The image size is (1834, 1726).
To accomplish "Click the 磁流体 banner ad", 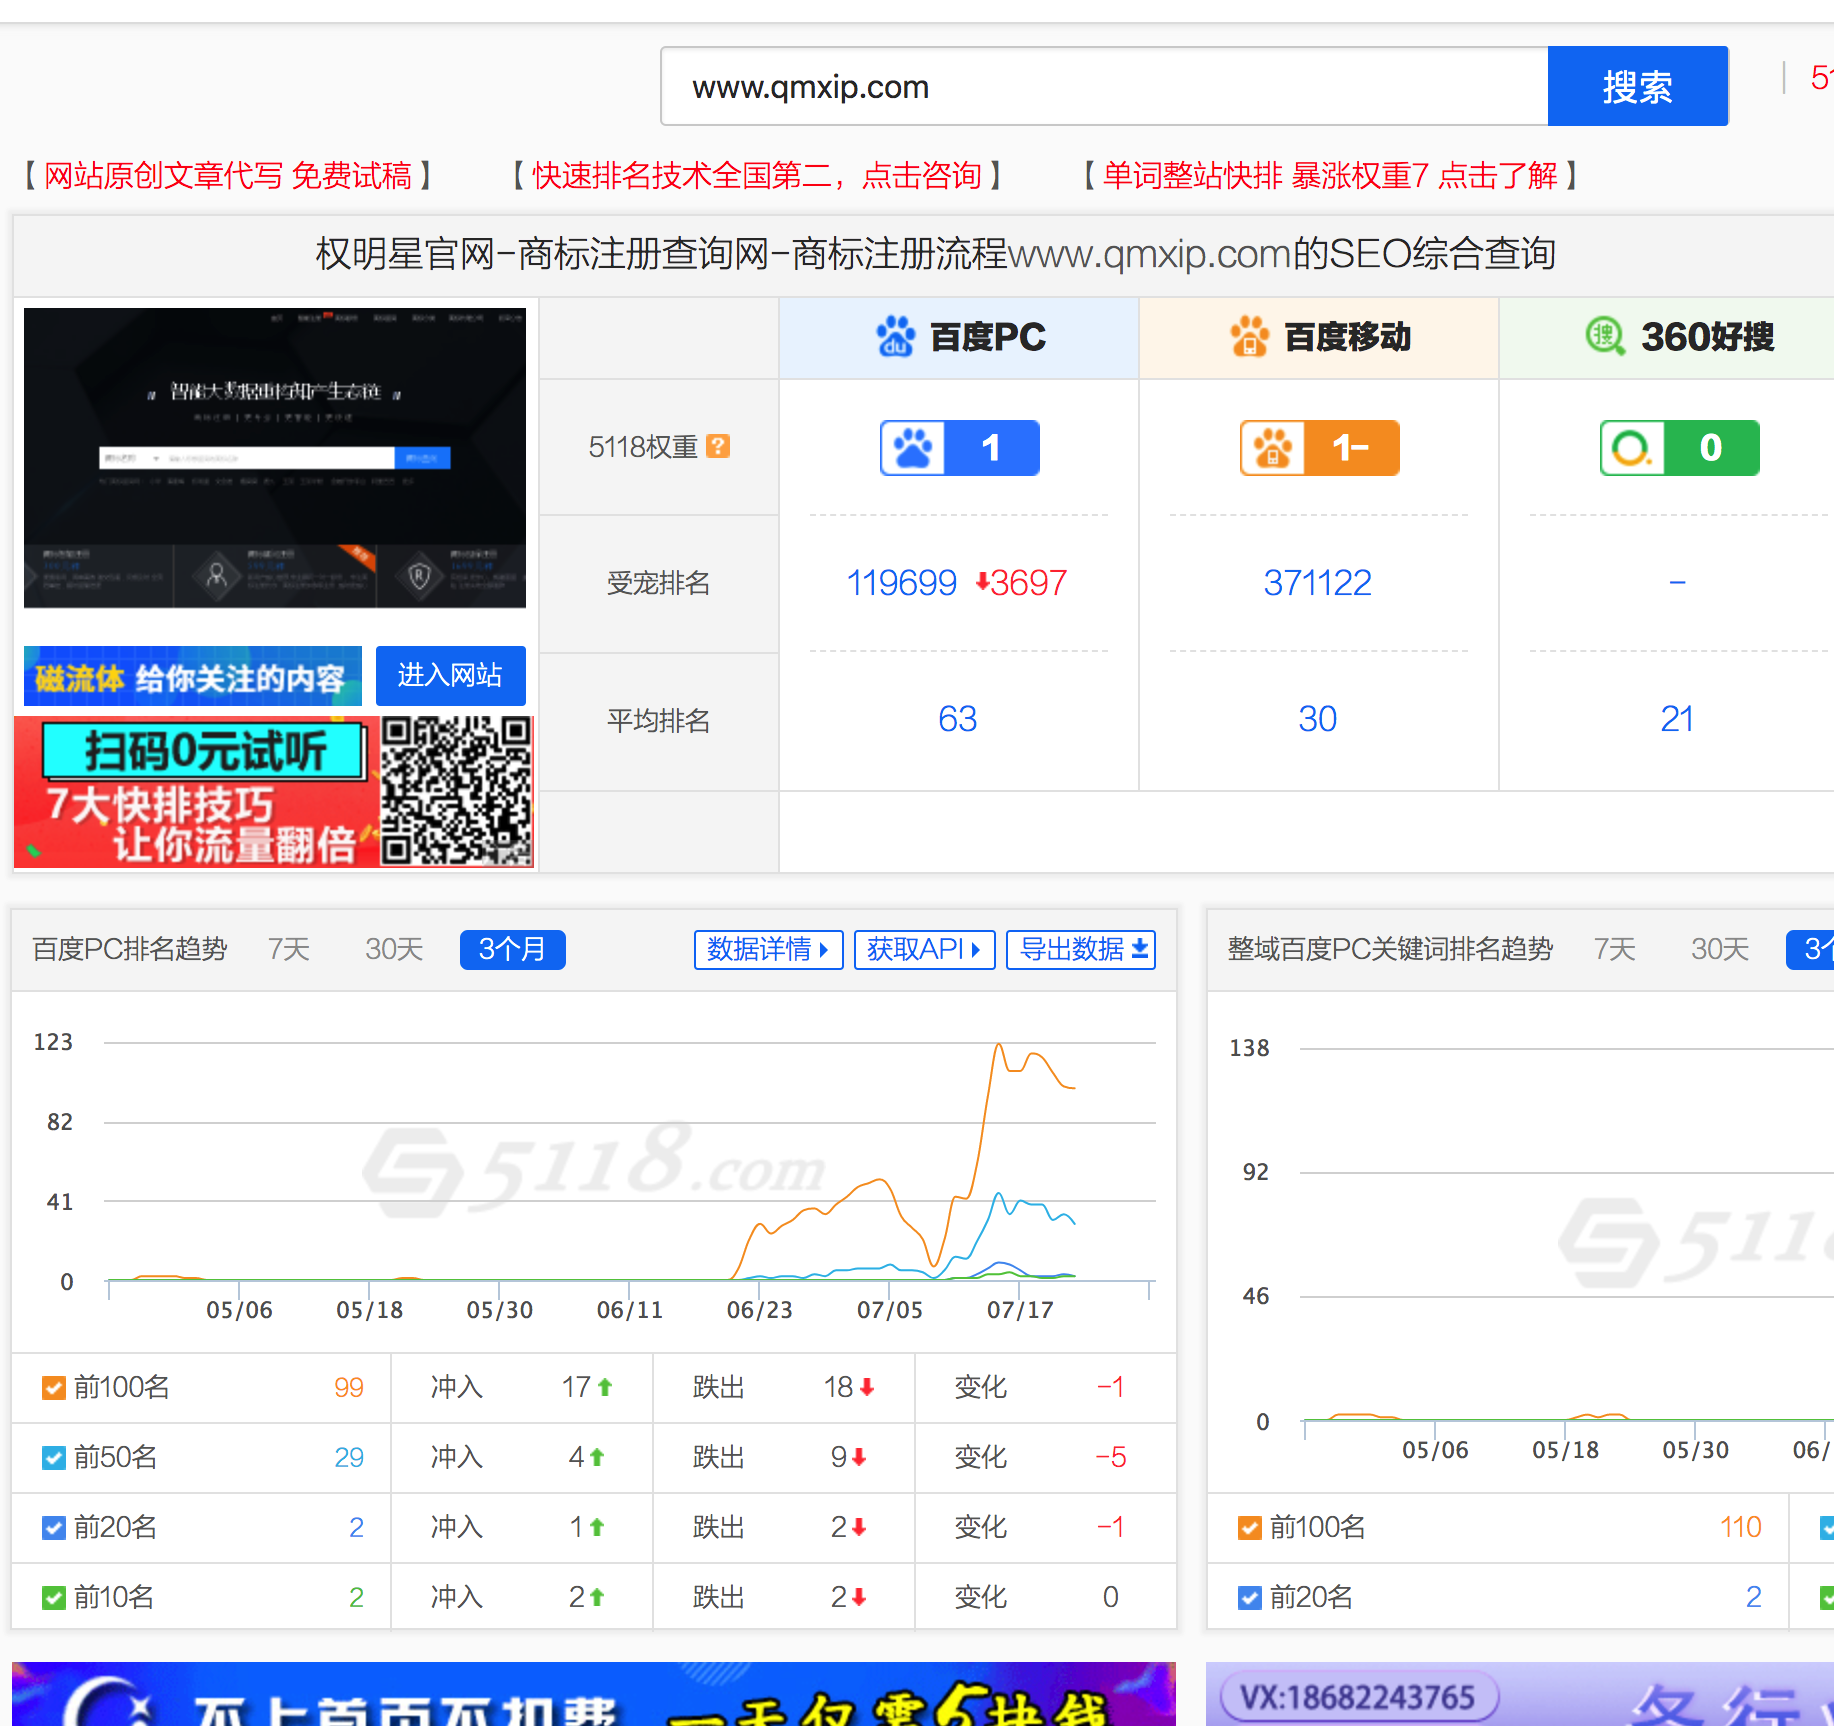I will (x=193, y=677).
